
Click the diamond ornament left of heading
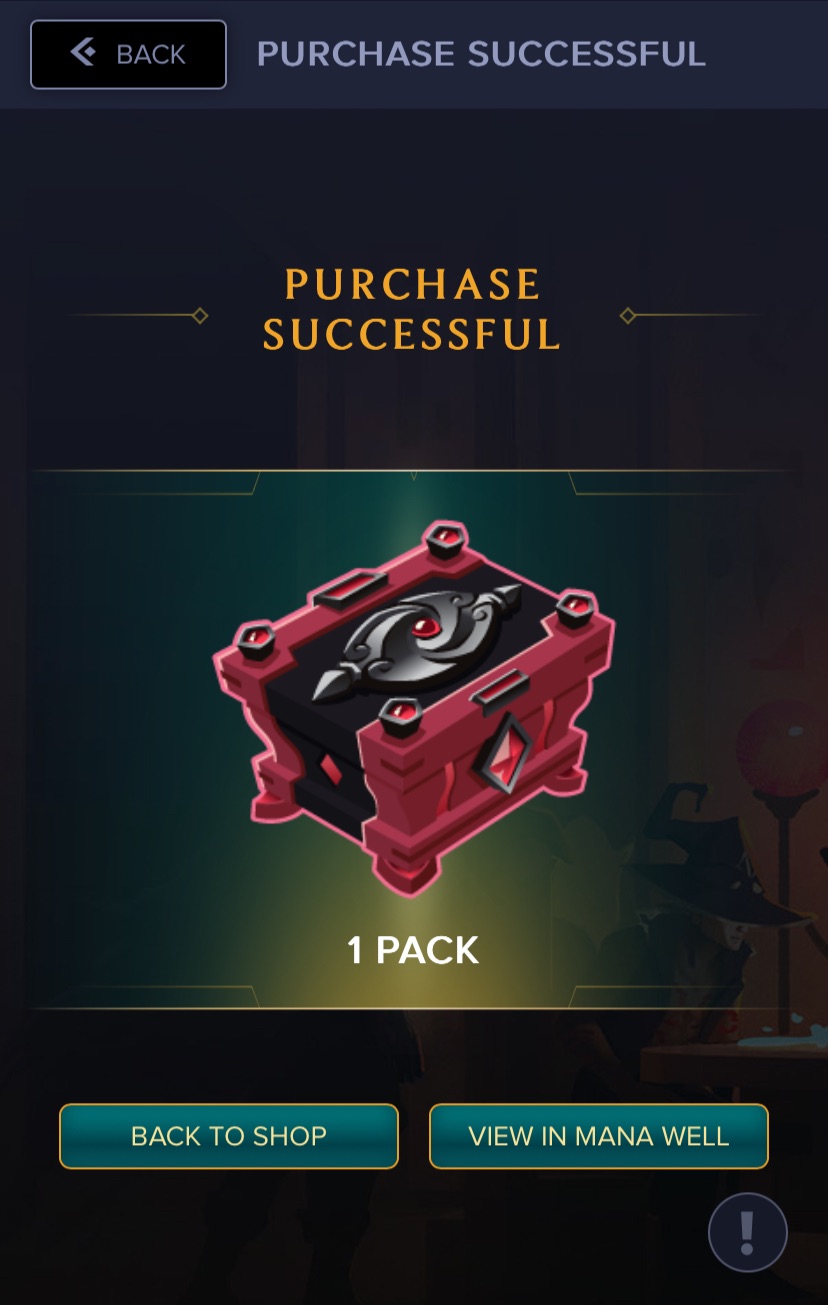200,316
